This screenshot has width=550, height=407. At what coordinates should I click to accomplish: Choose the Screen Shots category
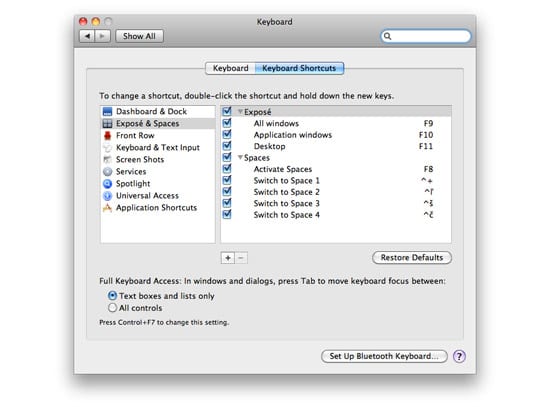tap(158, 160)
